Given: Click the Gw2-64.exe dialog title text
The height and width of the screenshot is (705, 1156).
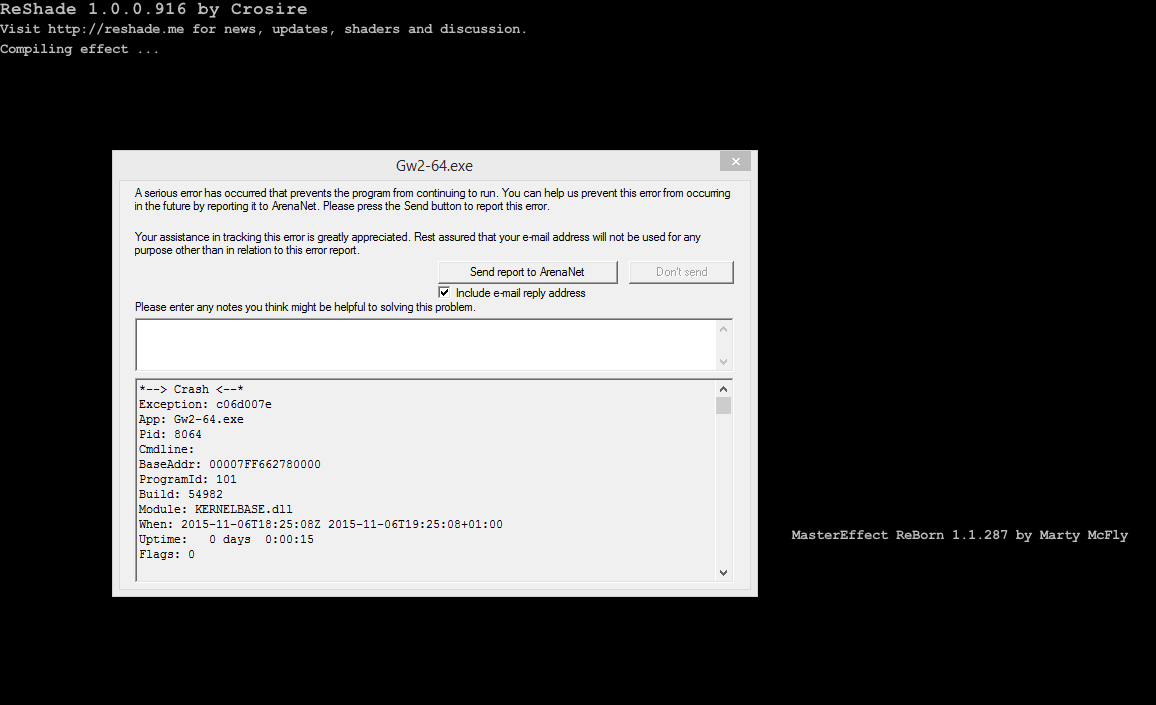Looking at the screenshot, I should 434,166.
